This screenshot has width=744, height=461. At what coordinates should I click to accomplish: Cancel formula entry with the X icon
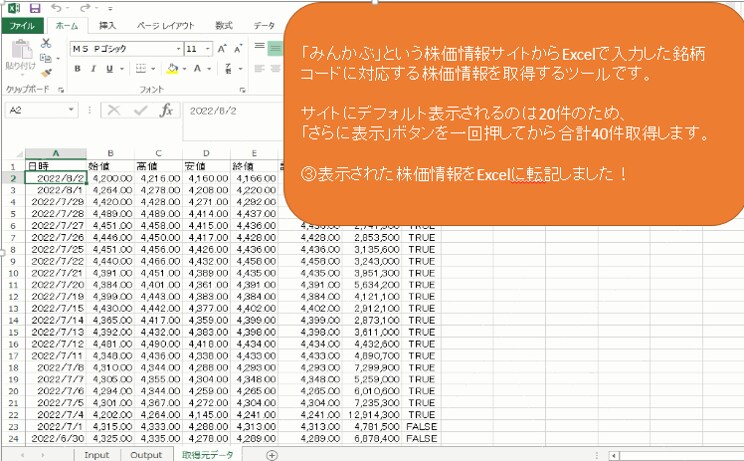pos(113,111)
